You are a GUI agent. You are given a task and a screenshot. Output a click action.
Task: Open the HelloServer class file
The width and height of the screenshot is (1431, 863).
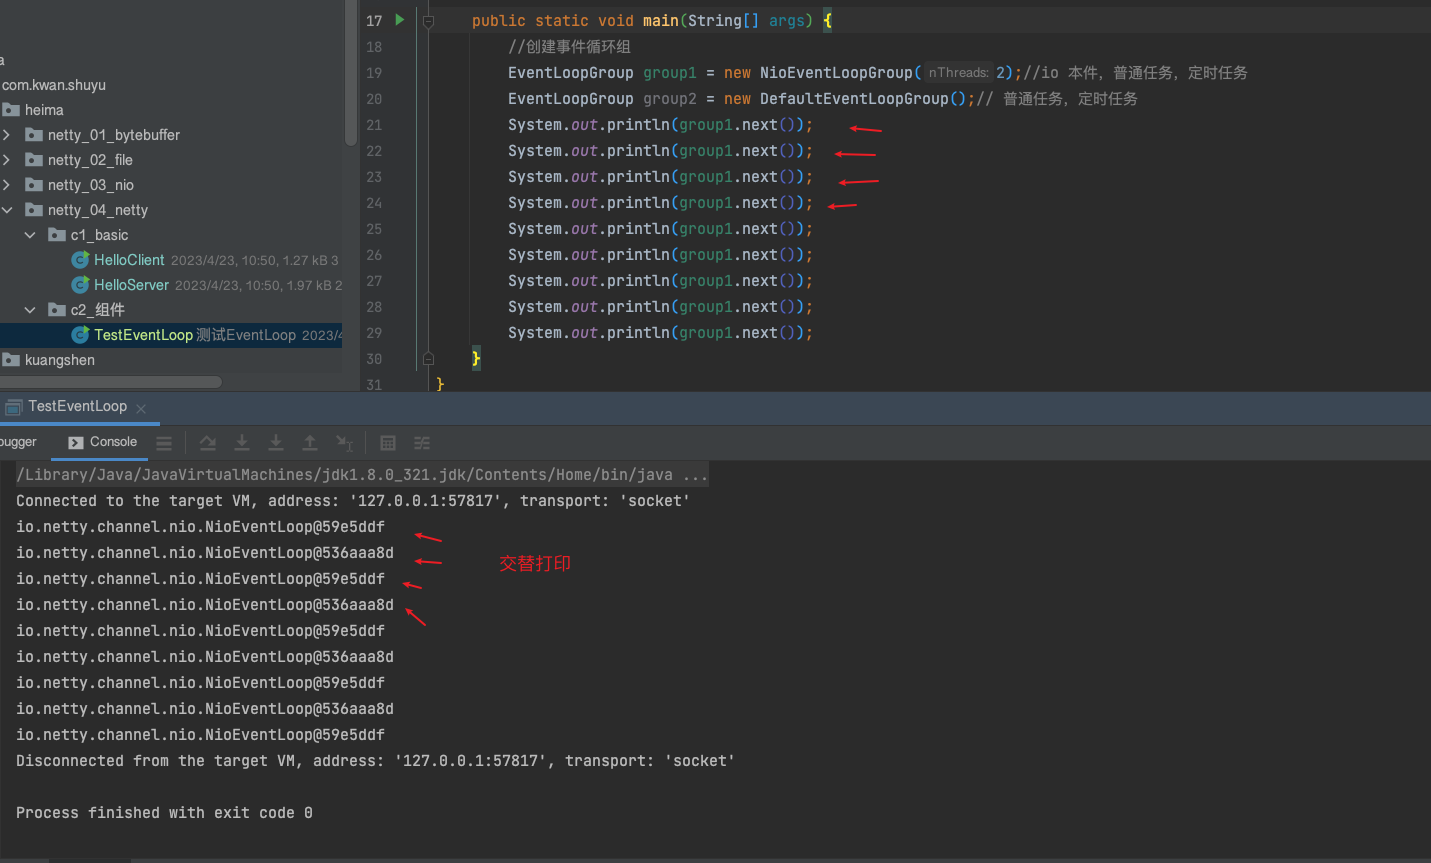point(131,285)
